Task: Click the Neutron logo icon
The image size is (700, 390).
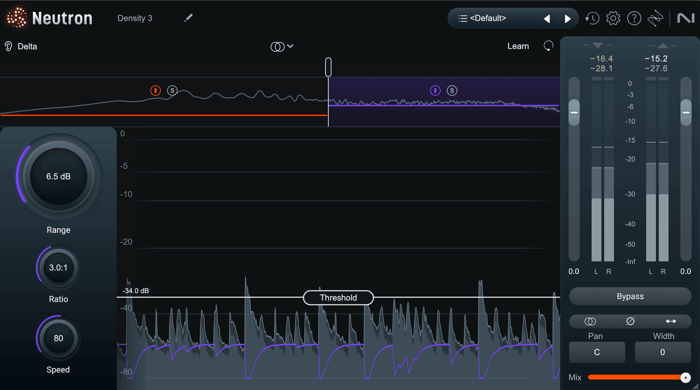Action: point(17,18)
